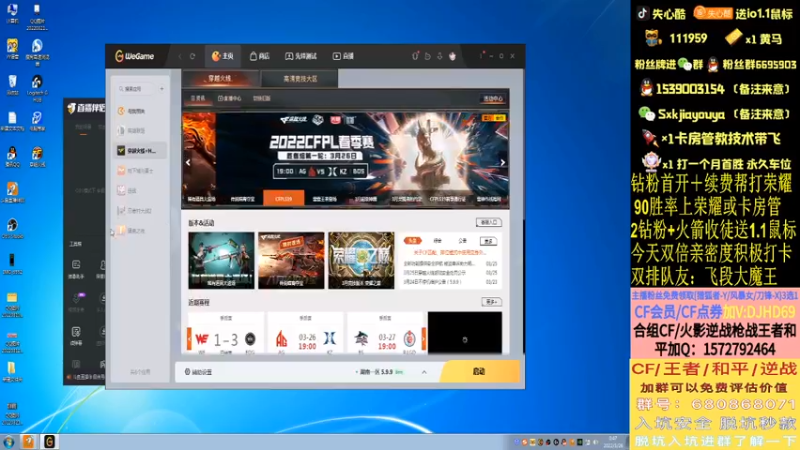Open the AG vs KZ 03-26 19:00 match card
This screenshot has width=800, height=450.
[x=306, y=333]
